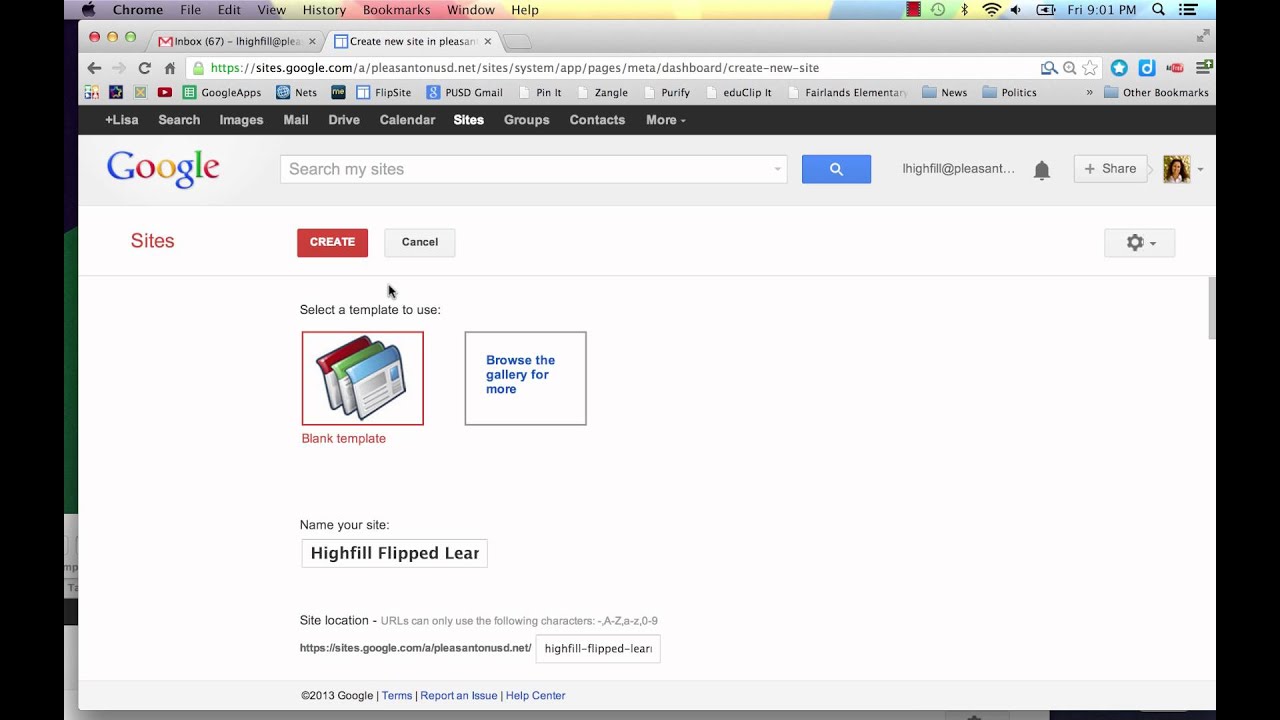Open the Pin It bookmarklet
This screenshot has width=1280, height=720.
[540, 92]
